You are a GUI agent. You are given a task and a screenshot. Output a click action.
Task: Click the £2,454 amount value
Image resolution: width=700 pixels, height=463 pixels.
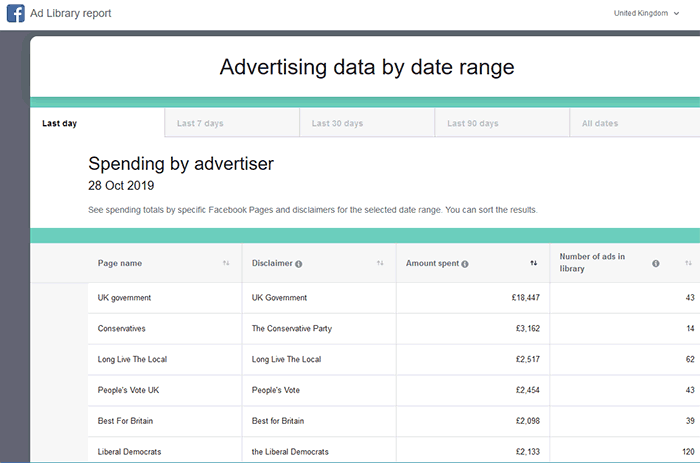528,390
